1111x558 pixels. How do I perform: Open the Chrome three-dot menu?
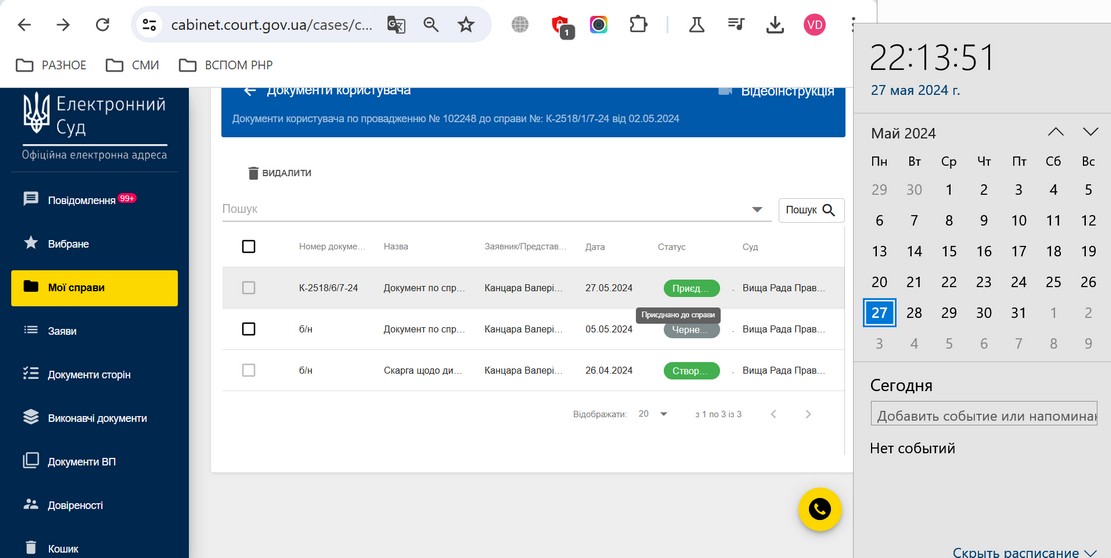point(852,25)
